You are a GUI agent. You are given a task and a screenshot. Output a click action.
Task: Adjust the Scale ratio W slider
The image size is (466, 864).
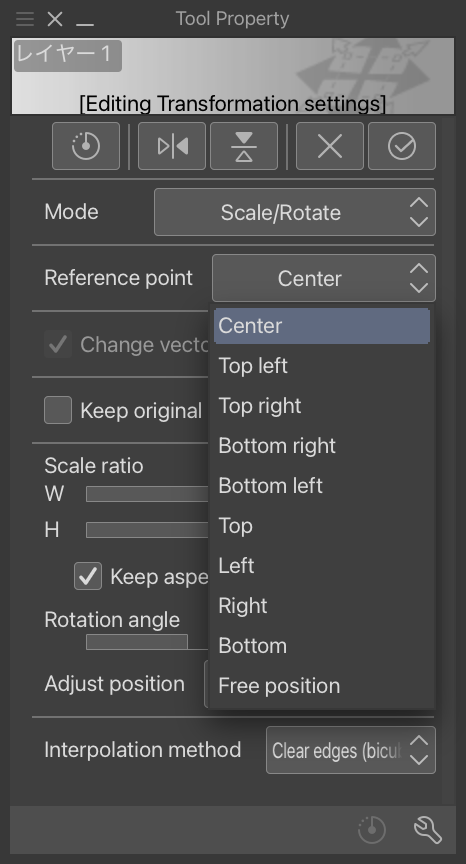click(x=147, y=494)
